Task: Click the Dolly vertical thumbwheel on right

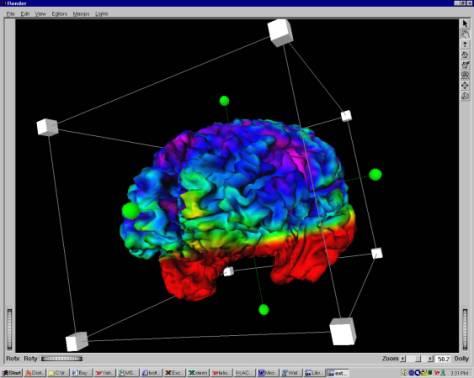Action: 465,329
